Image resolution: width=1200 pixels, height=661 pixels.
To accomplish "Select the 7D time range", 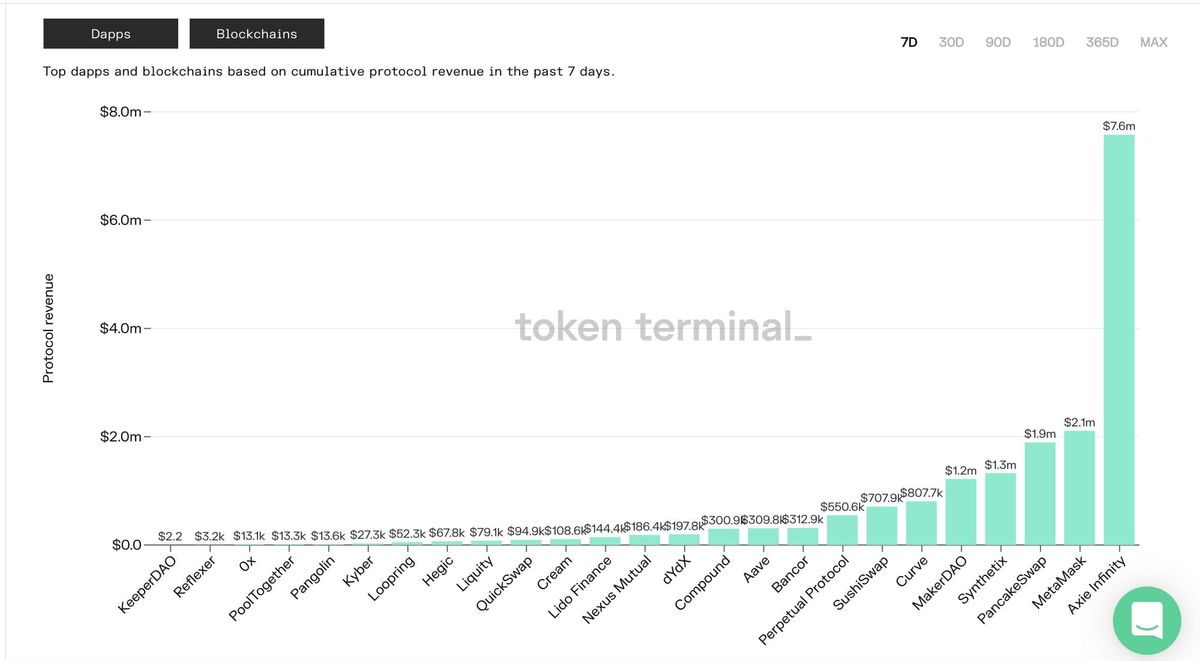I will click(908, 42).
